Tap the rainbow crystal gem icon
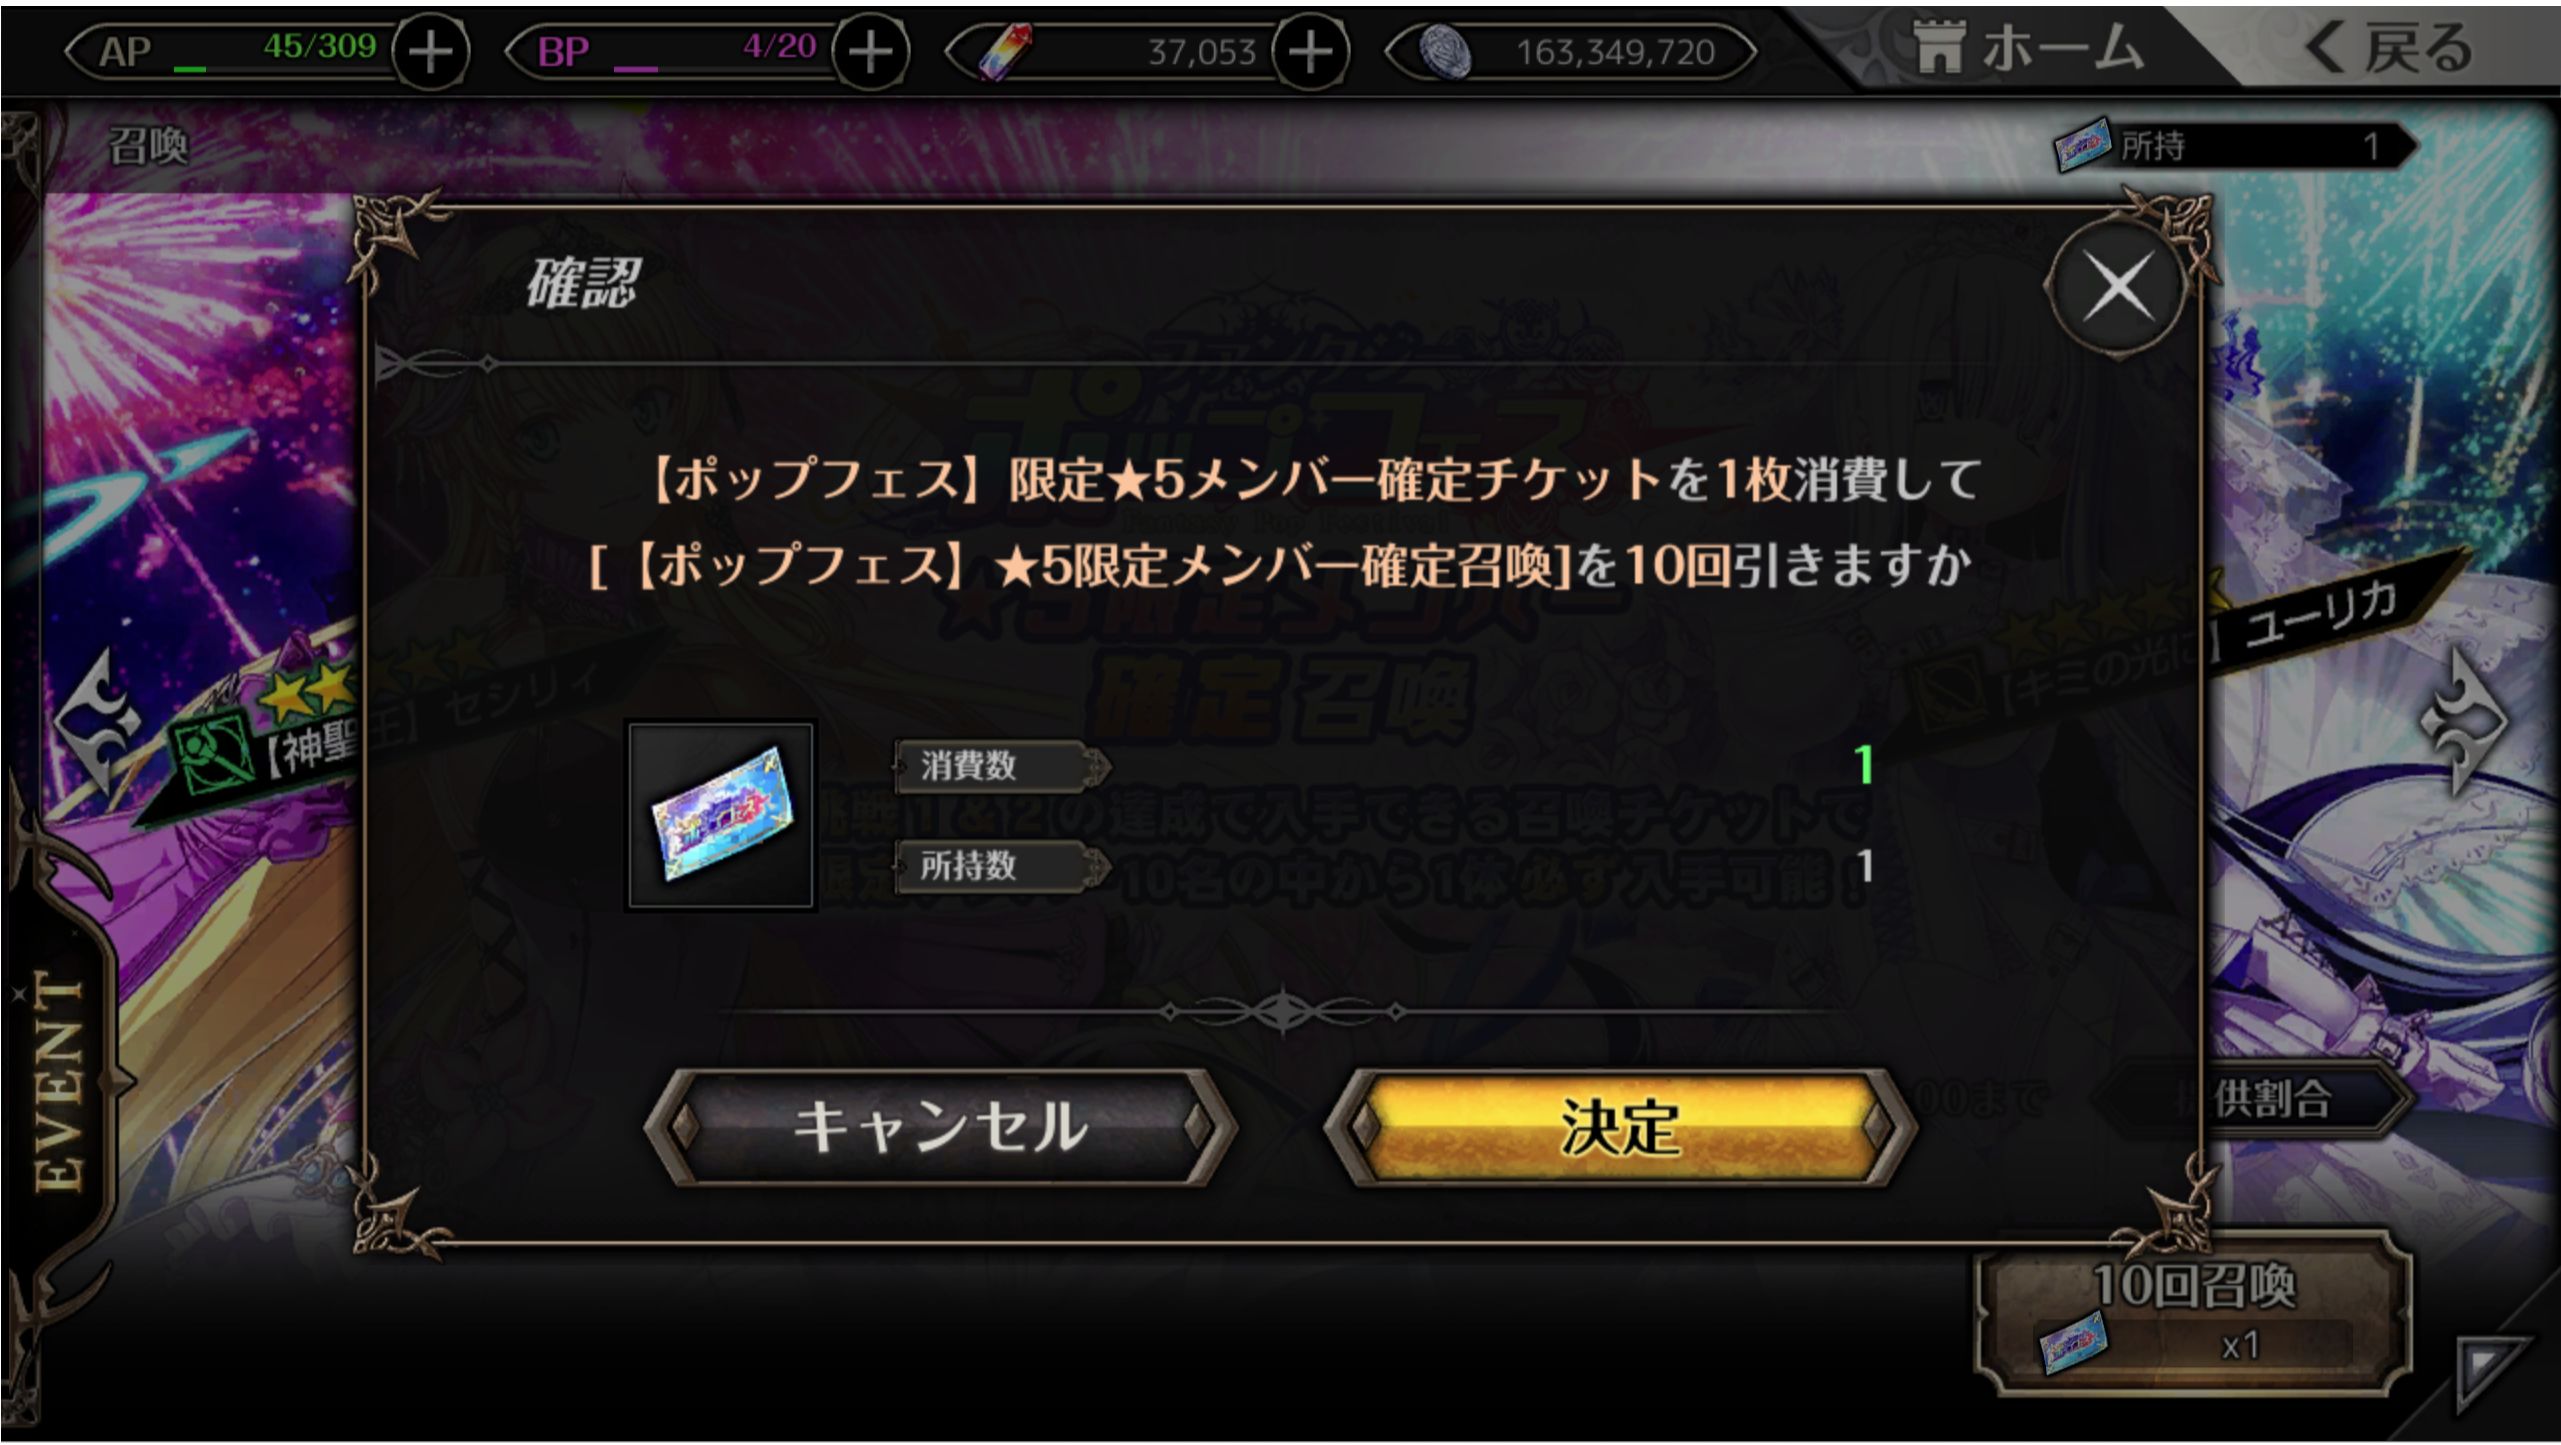This screenshot has width=2561, height=1445. [x=1003, y=51]
